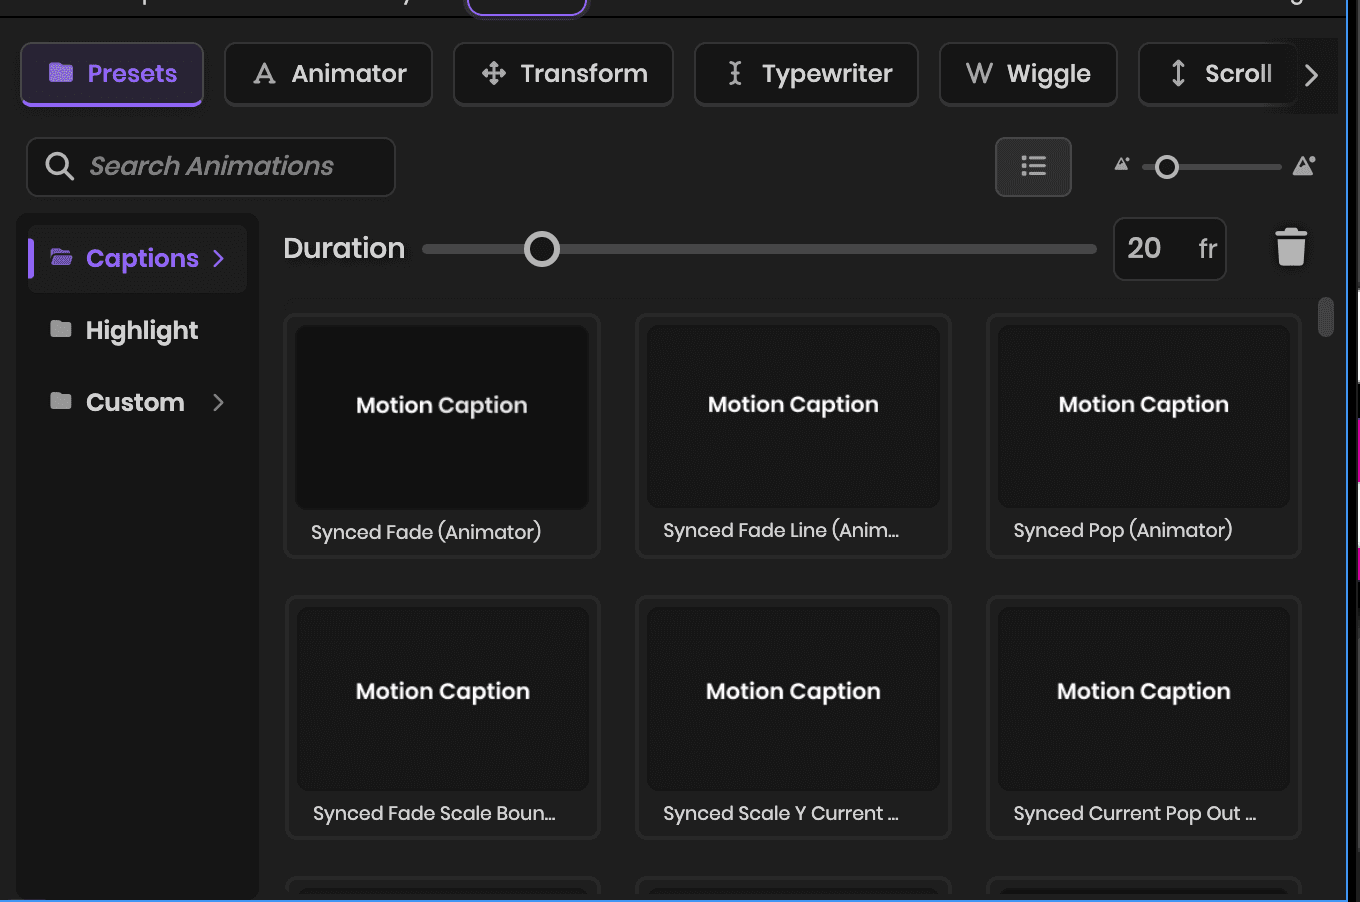Switch to the Presets tab
This screenshot has height=902, width=1360.
tap(112, 74)
